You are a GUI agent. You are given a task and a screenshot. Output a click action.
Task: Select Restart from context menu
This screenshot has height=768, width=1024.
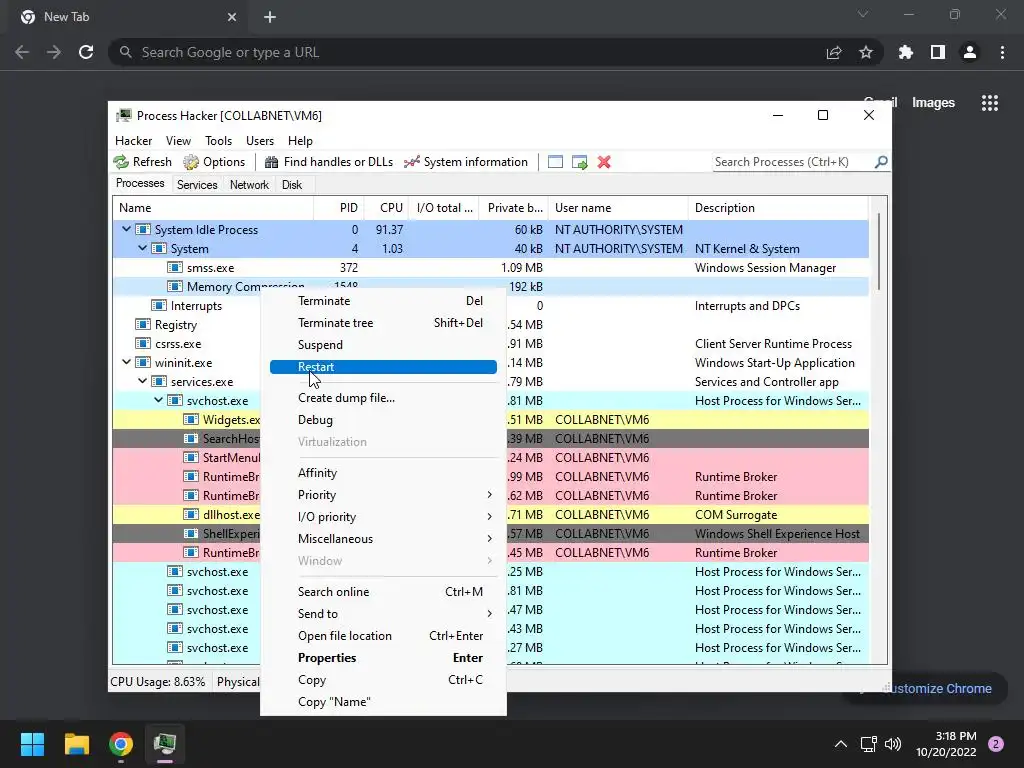tap(383, 367)
